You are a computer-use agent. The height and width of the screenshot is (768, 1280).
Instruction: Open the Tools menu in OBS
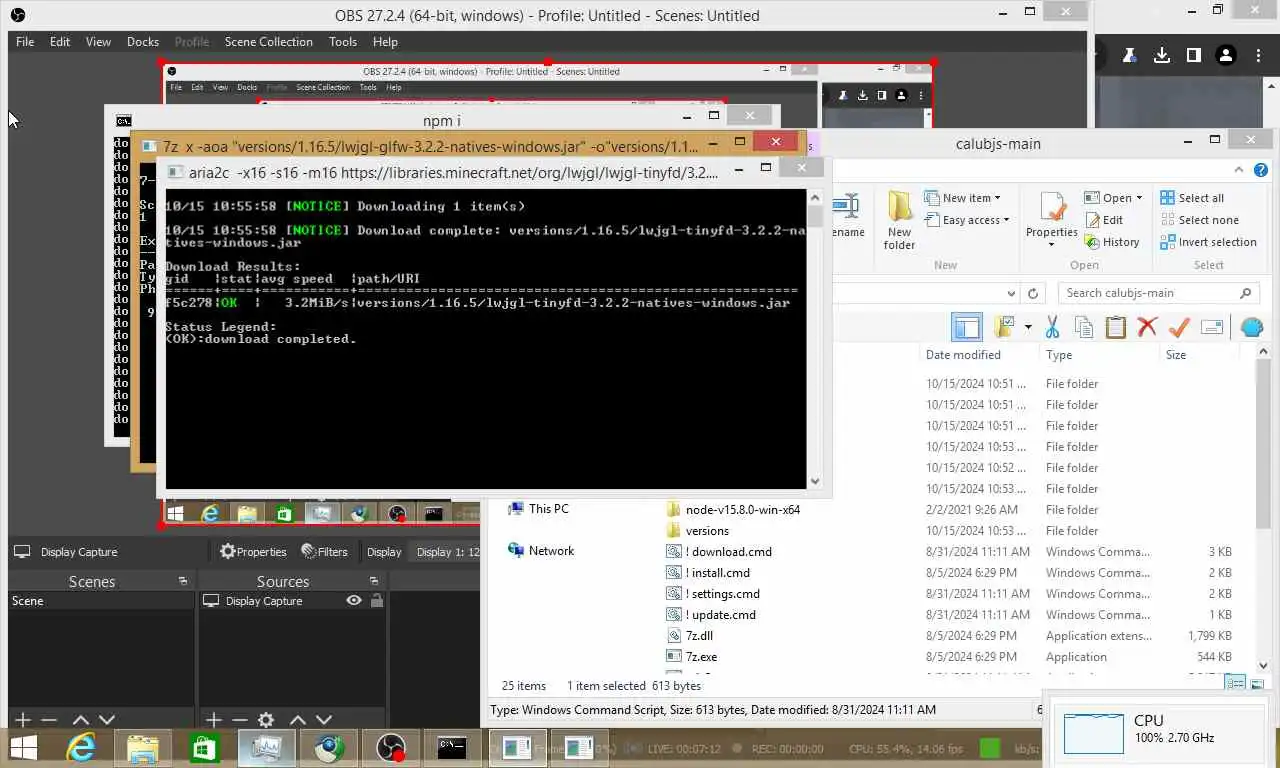[343, 42]
